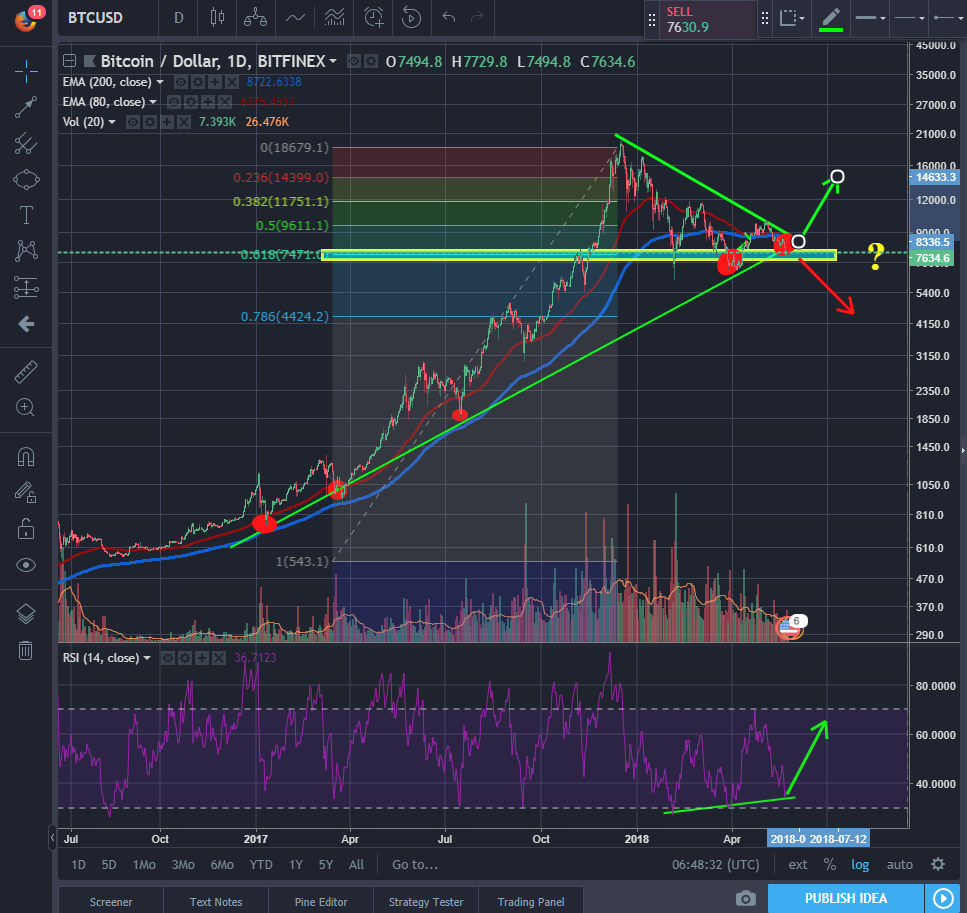Open settings gear for EMA 200
This screenshot has width=967, height=913.
click(197, 82)
